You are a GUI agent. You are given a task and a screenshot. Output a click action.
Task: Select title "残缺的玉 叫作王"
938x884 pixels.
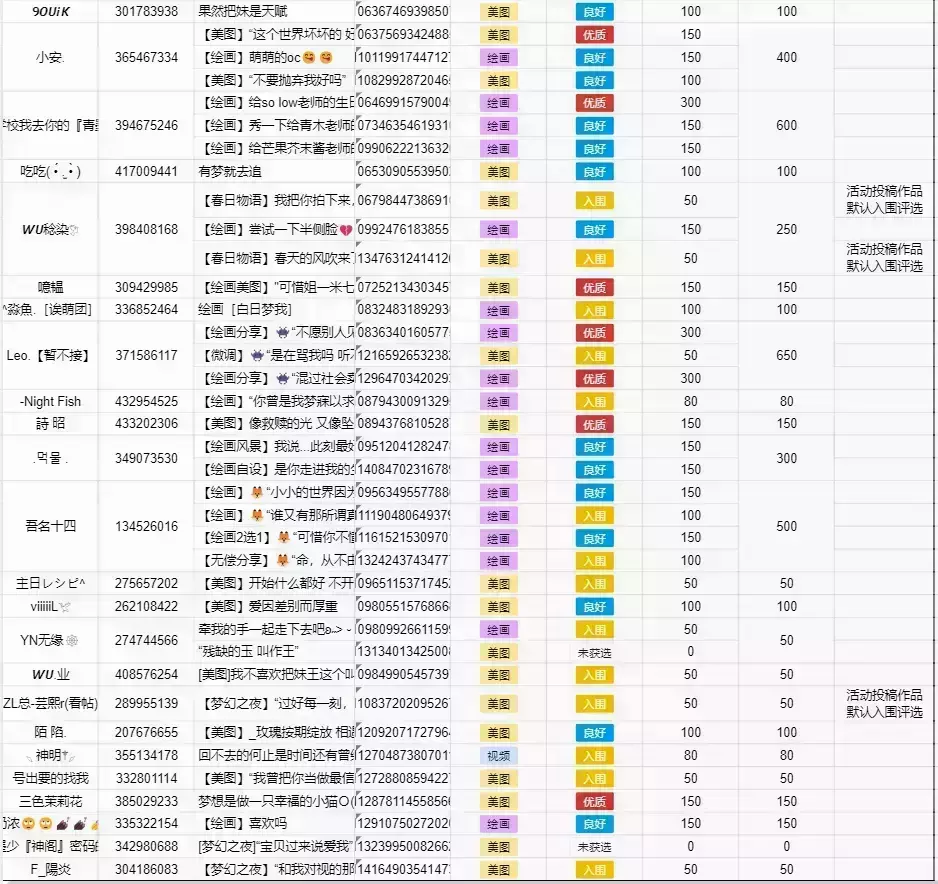[x=248, y=652]
